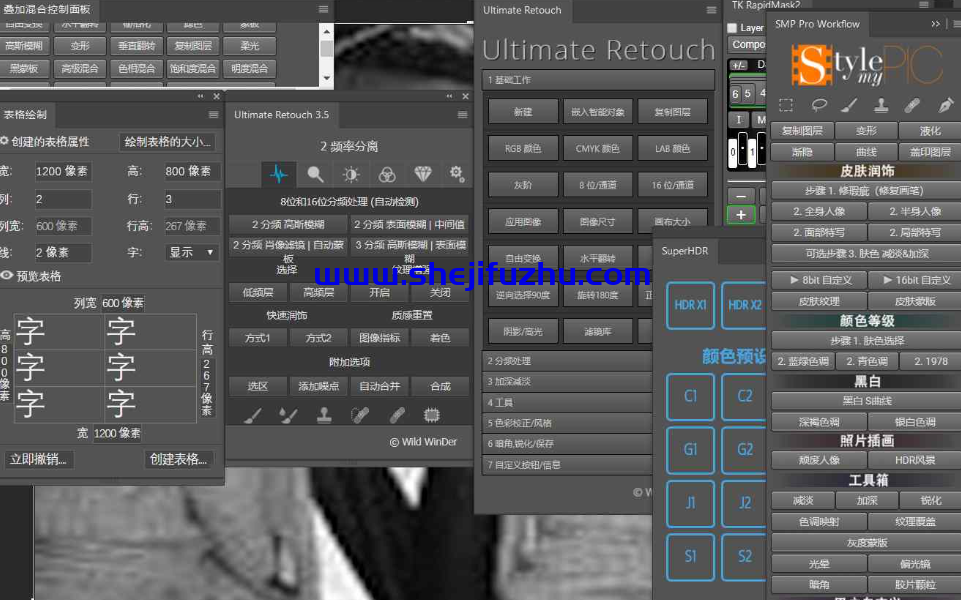Screen dimensions: 961x600
Task: Switch to the 表格绘制 tab
Action: pyautogui.click(x=25, y=115)
